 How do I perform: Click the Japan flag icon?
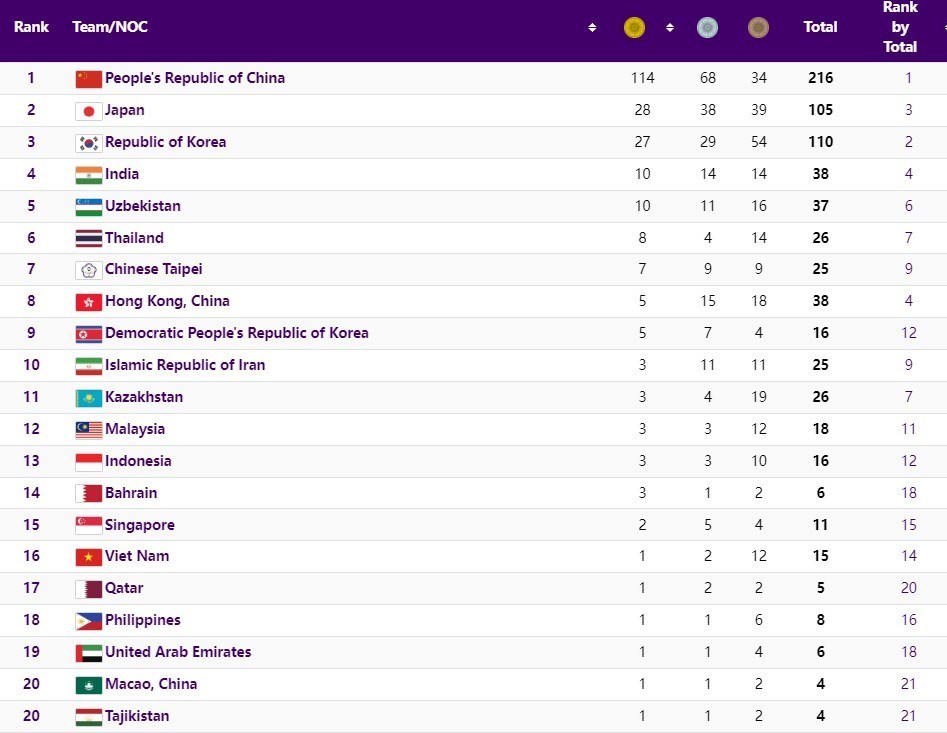[x=88, y=111]
